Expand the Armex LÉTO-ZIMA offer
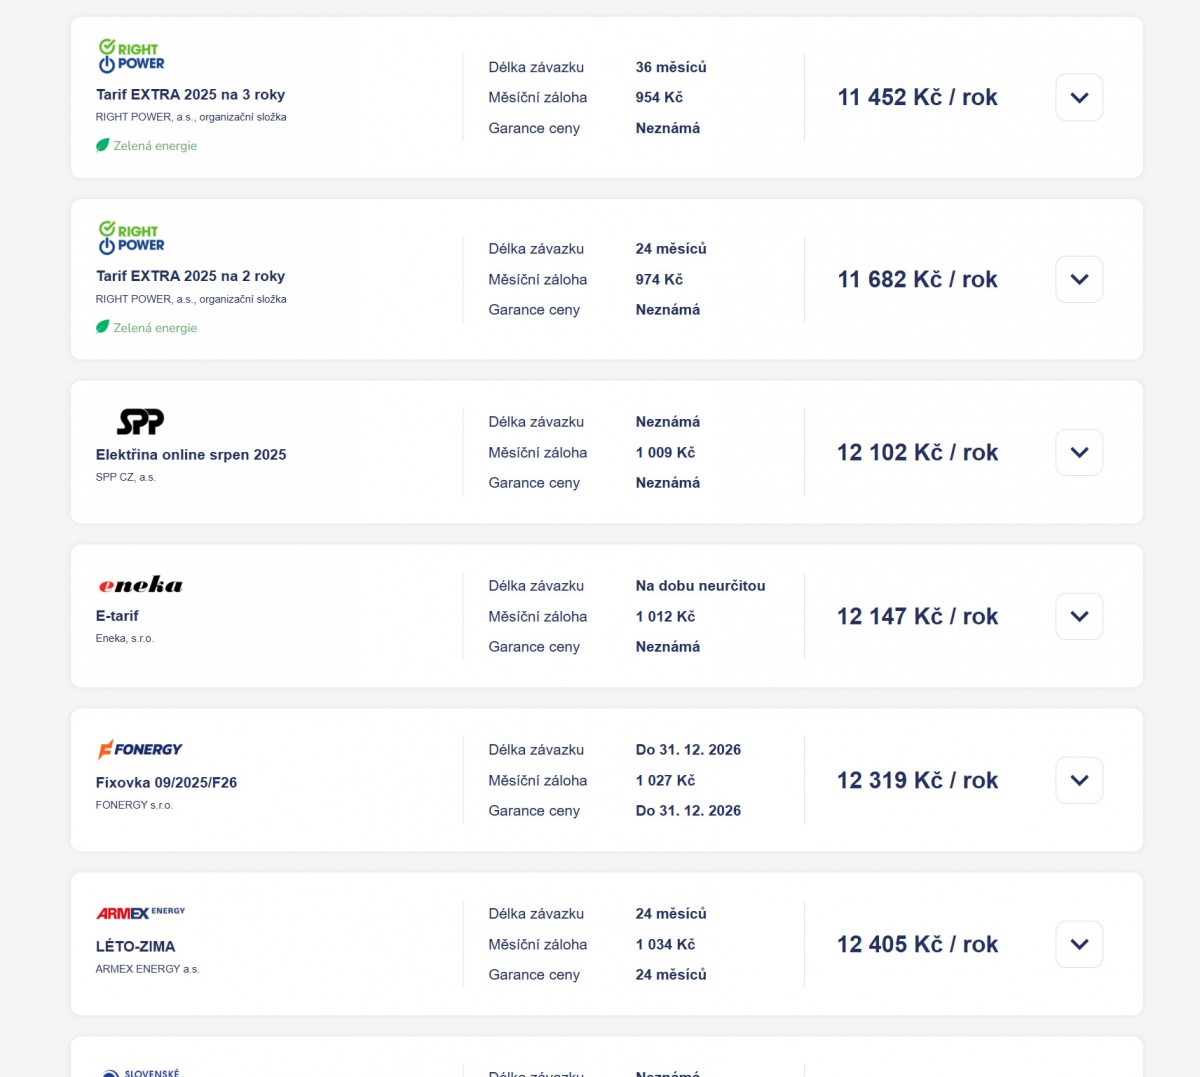Screen dimensions: 1200x1077 pyautogui.click(x=1079, y=944)
